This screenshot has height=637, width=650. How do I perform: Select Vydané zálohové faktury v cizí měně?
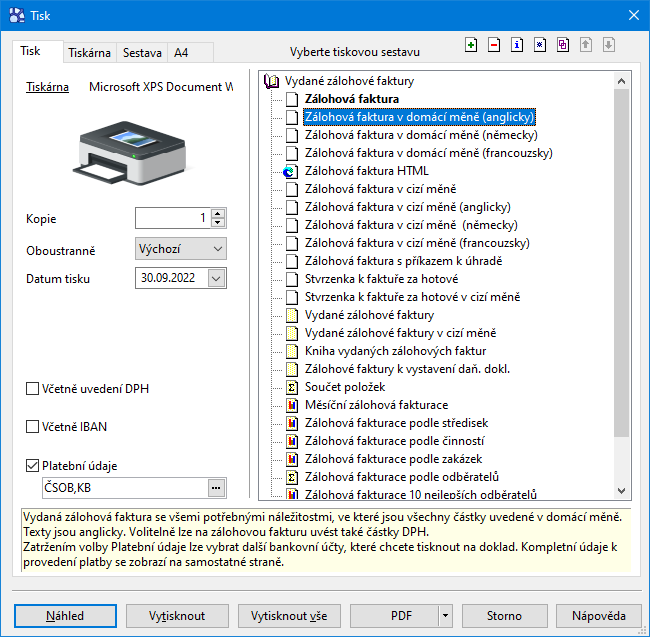tap(400, 333)
